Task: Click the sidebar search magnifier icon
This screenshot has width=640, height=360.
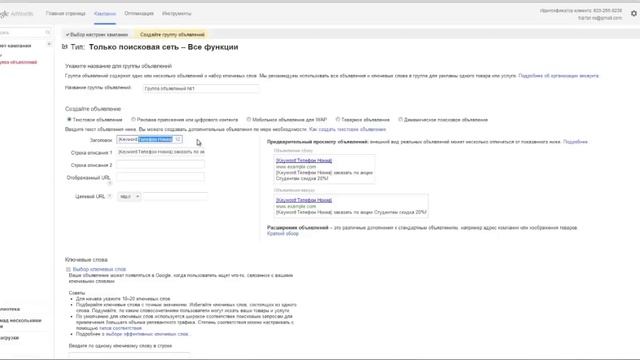Action: point(47,32)
